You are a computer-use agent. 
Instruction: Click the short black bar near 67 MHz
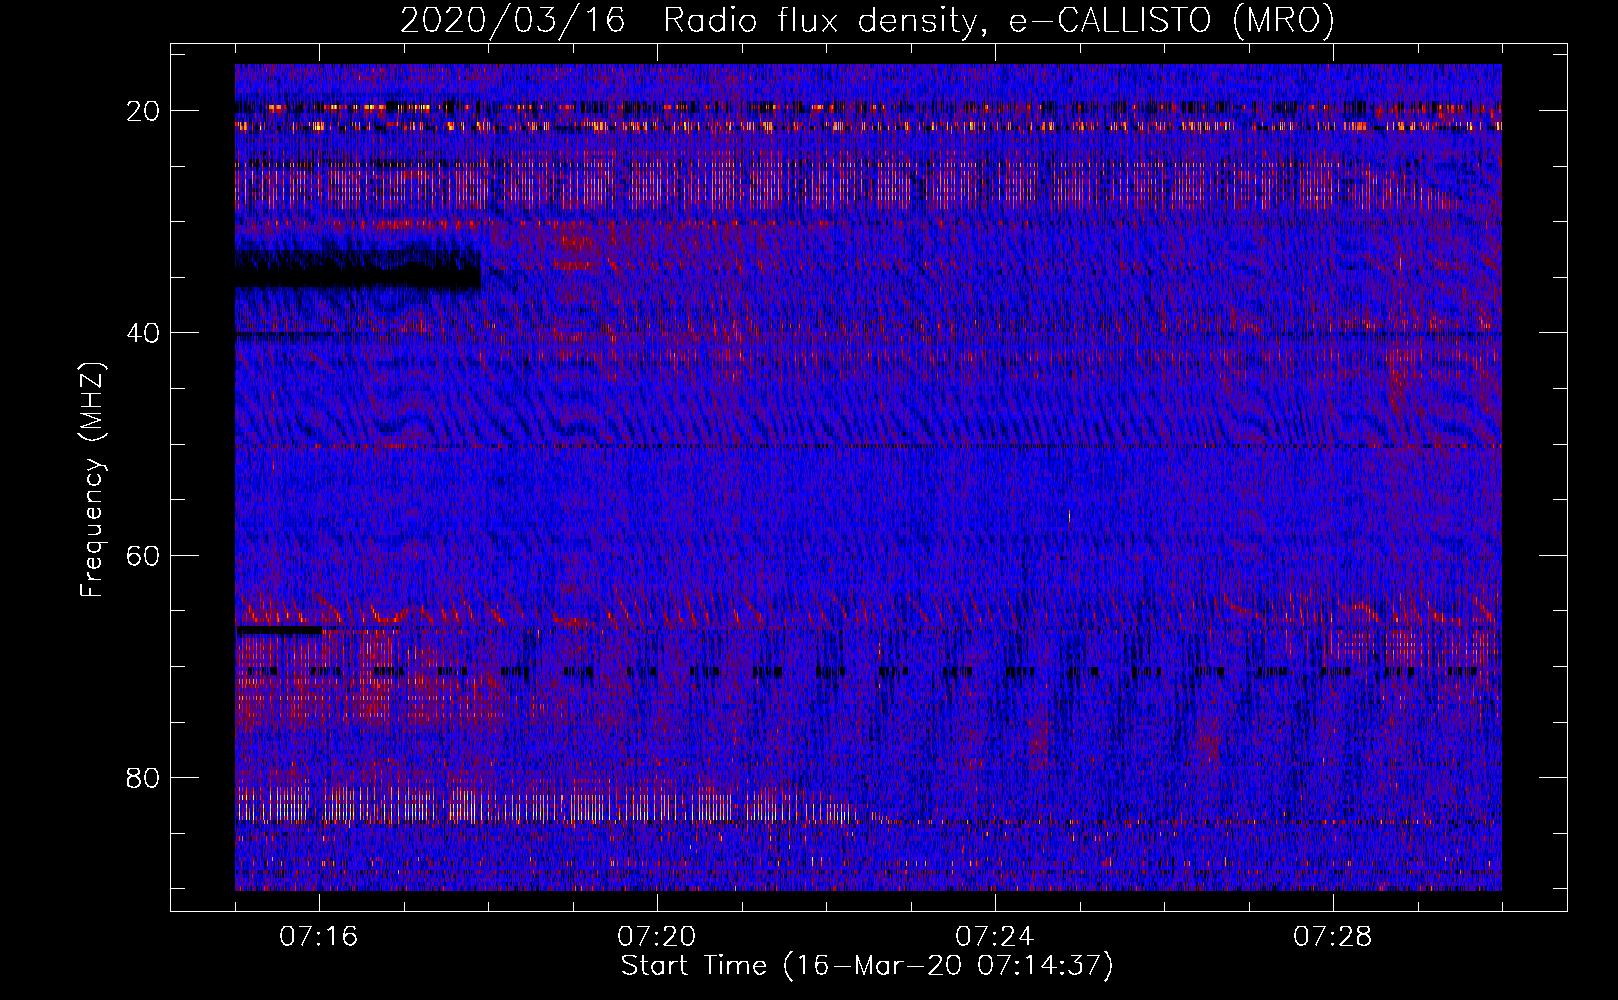[x=279, y=630]
